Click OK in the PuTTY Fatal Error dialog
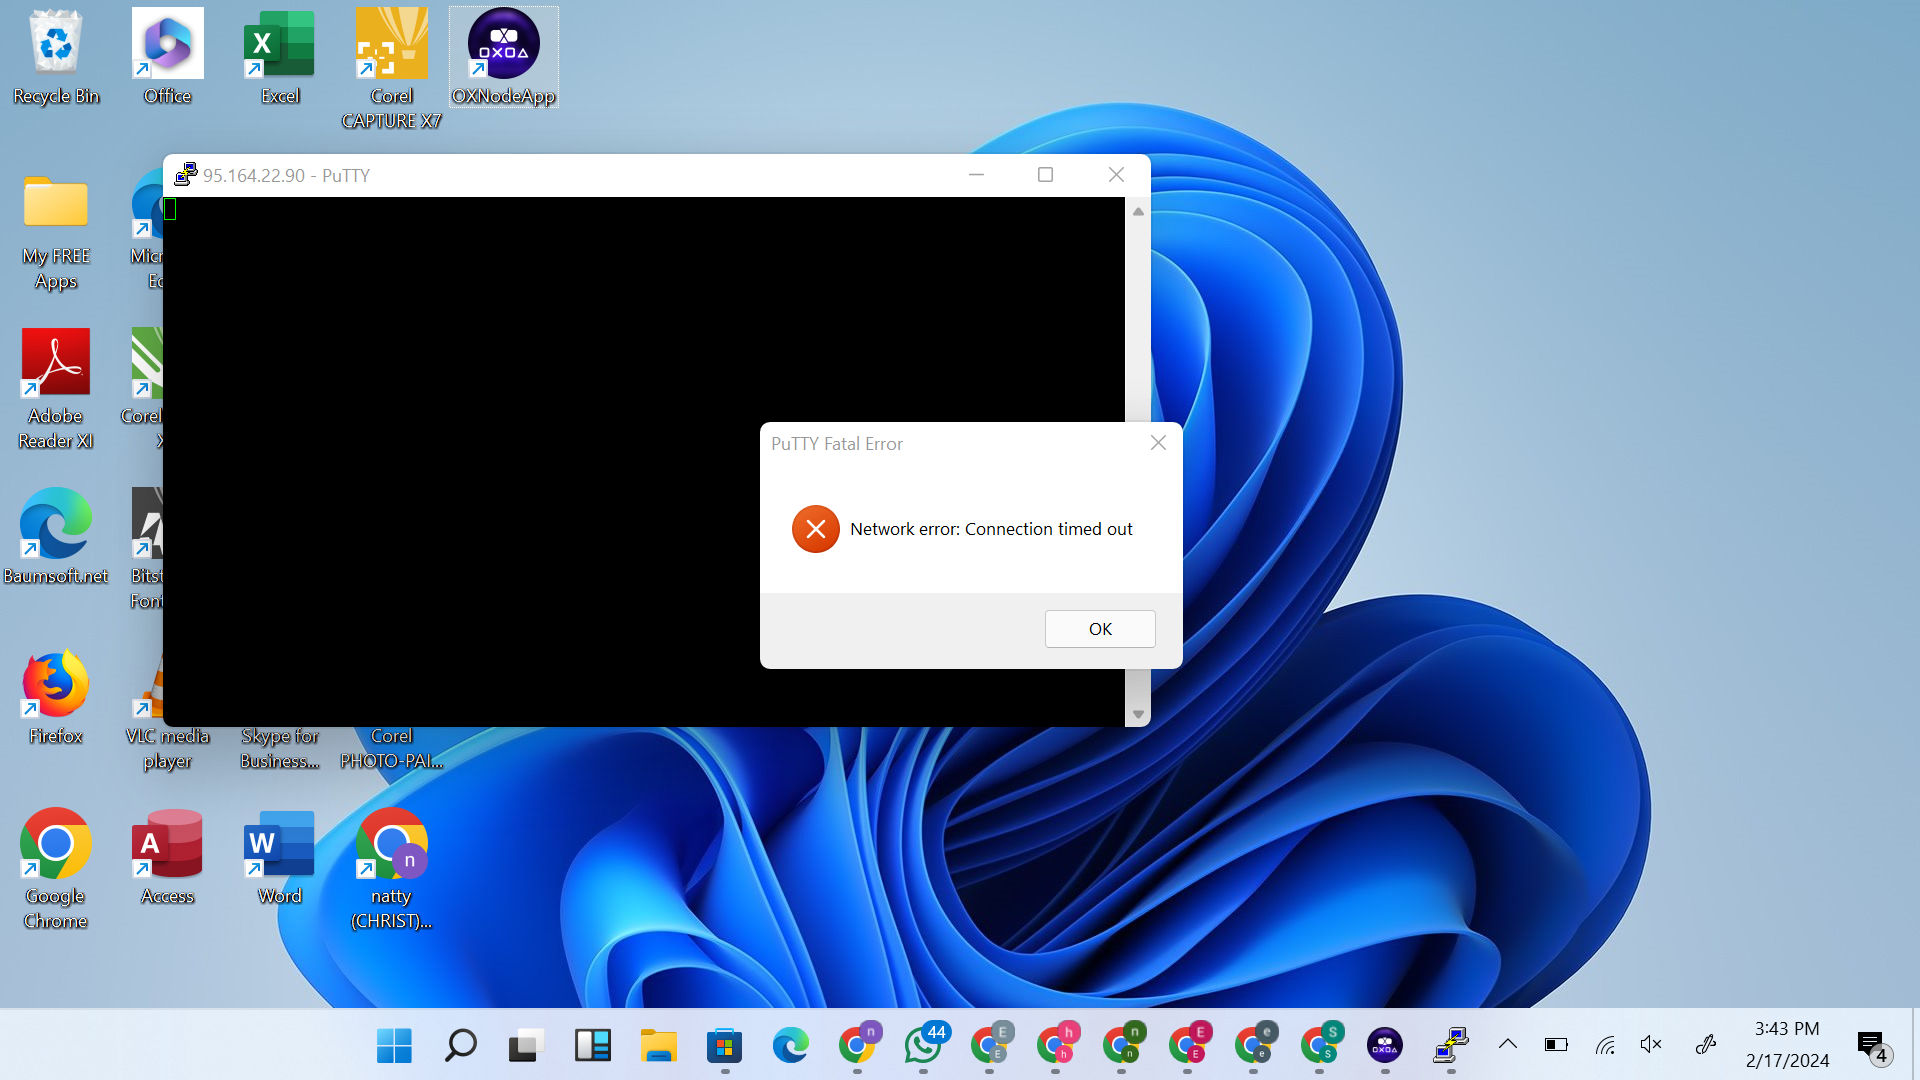1920x1080 pixels. tap(1100, 629)
